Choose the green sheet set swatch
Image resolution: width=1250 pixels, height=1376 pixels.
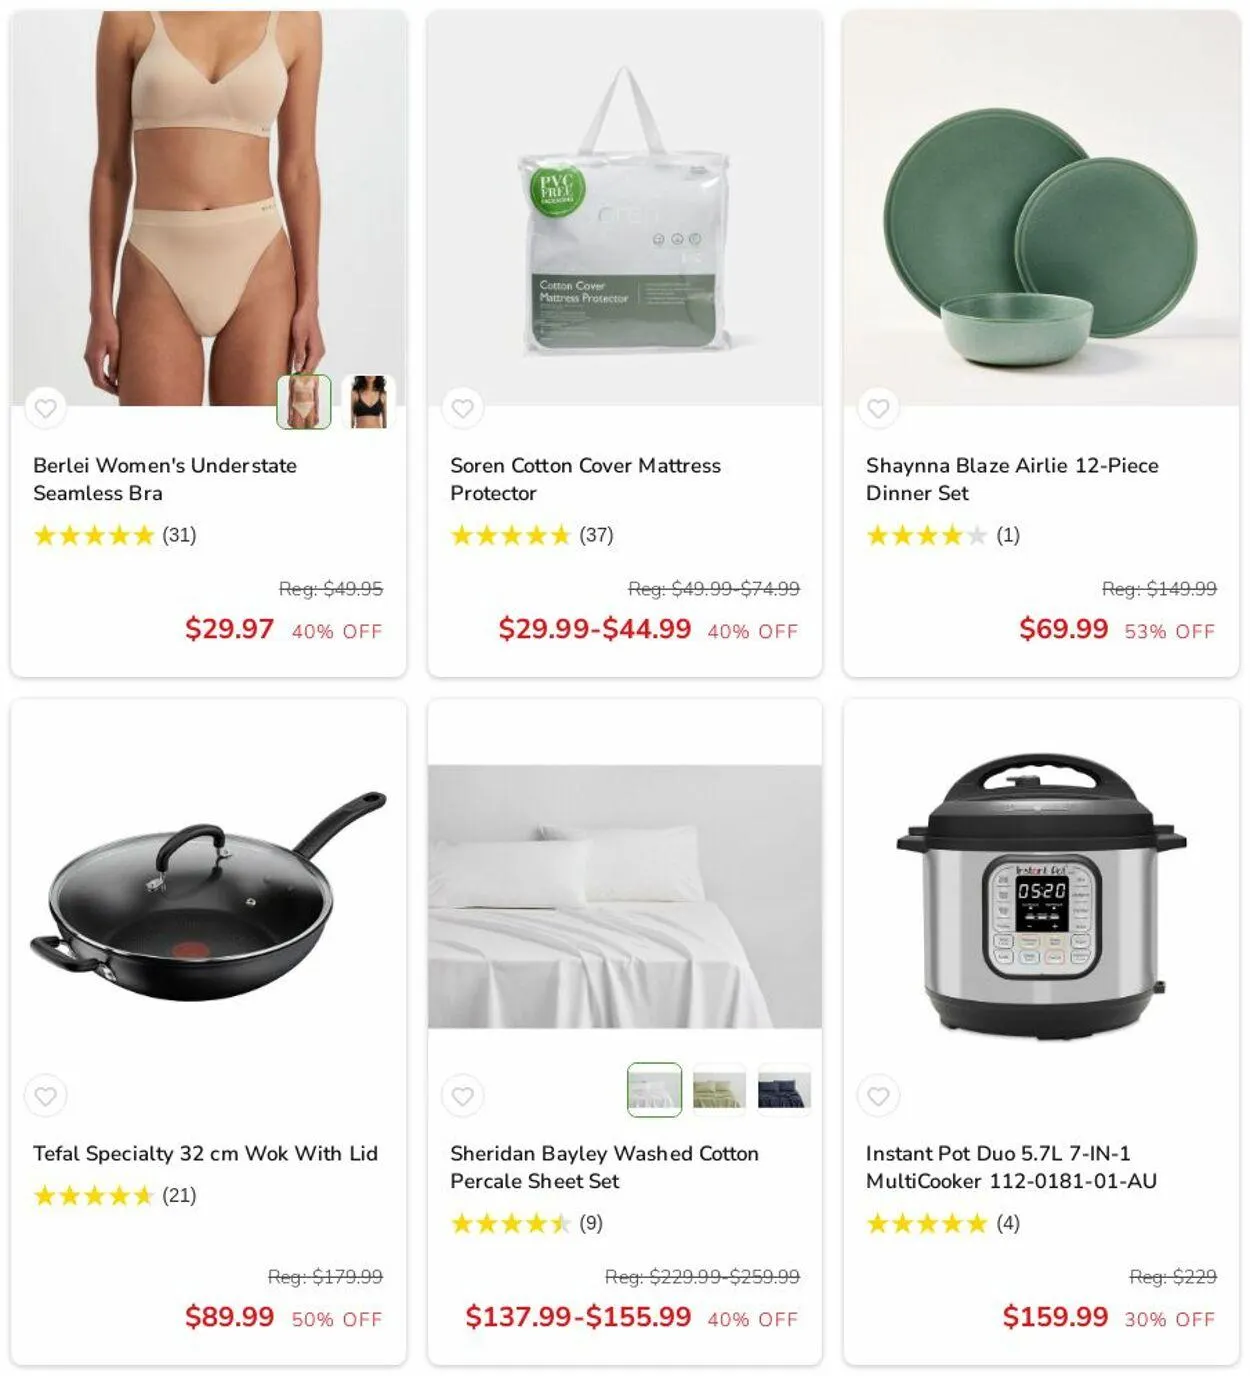719,1089
